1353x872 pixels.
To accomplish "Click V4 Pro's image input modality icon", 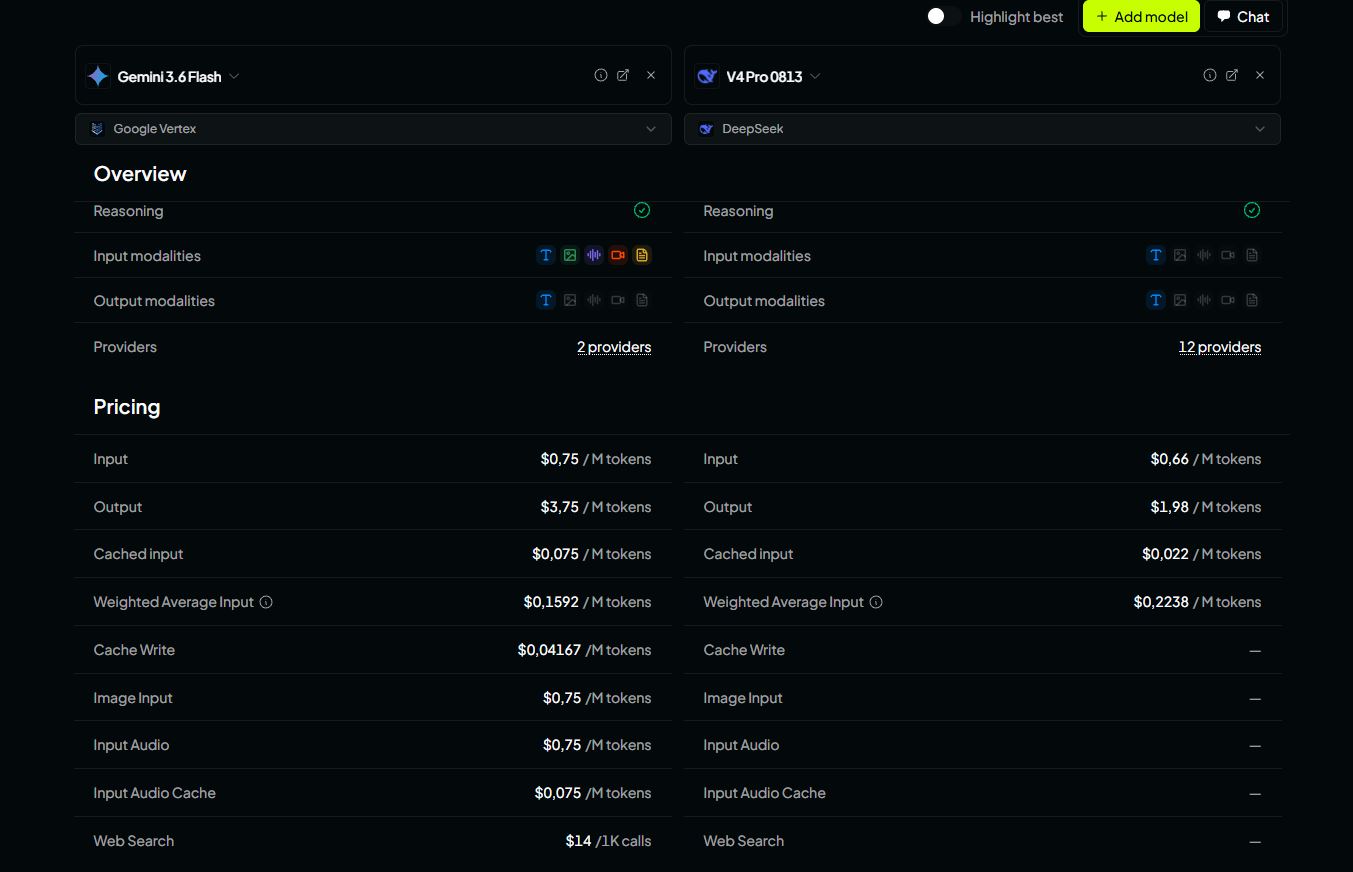I will tap(1180, 255).
